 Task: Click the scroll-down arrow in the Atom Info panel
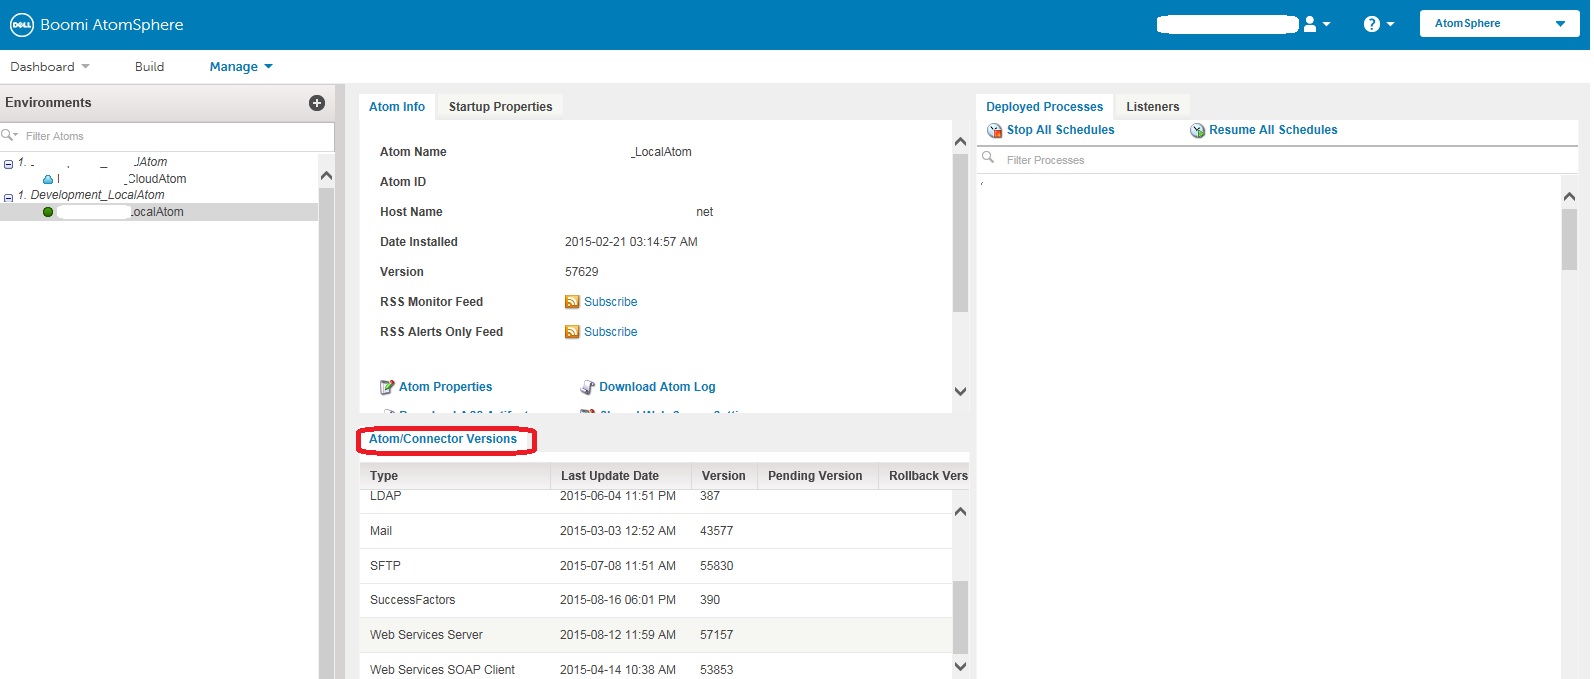point(961,392)
